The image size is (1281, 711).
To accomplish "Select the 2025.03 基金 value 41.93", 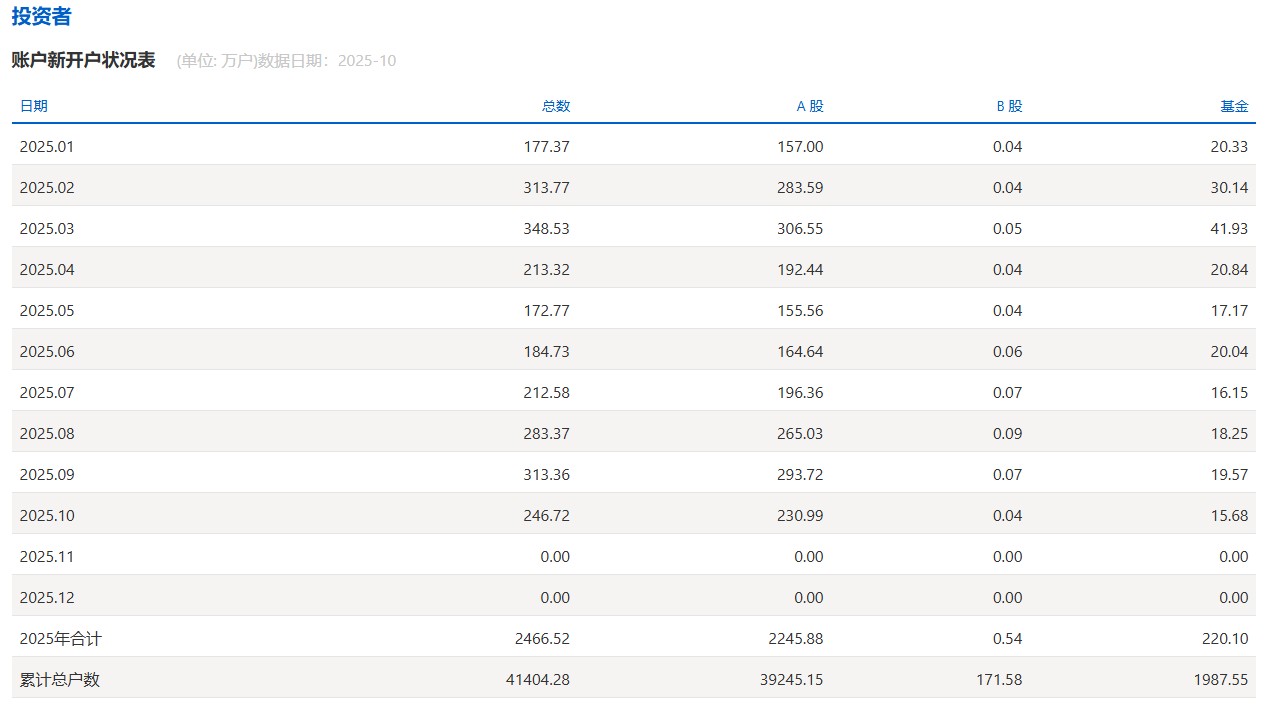I will (1229, 229).
